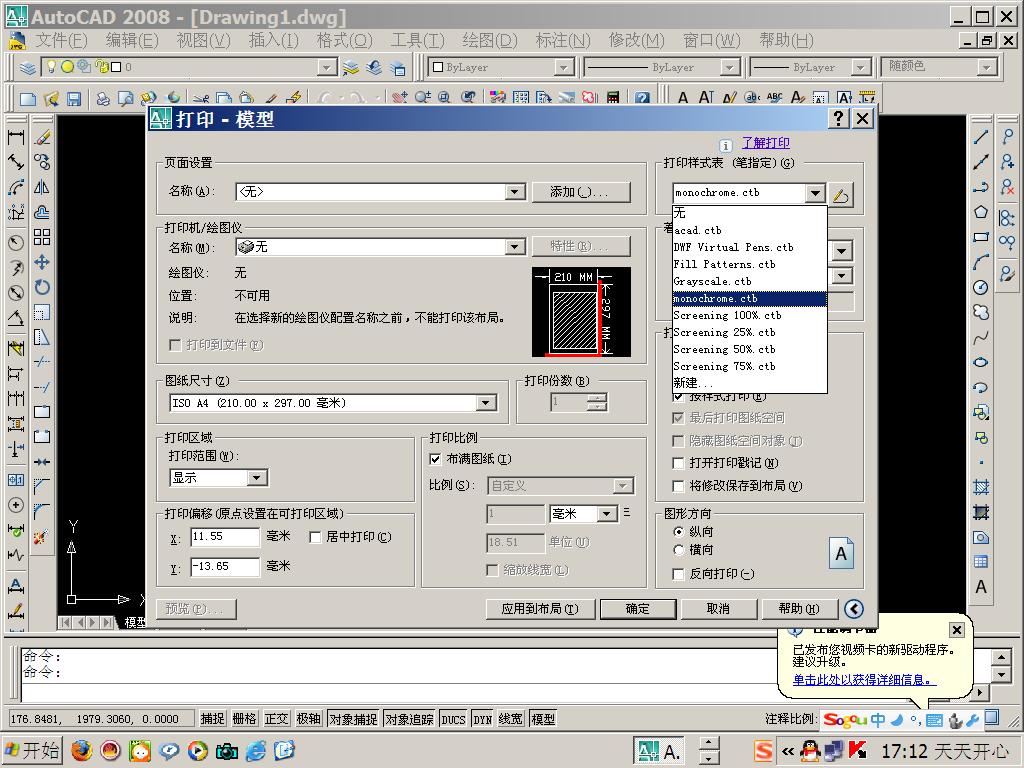Open the 了解打印 learn about plotting link
Screen dimensions: 1024x768
(765, 142)
